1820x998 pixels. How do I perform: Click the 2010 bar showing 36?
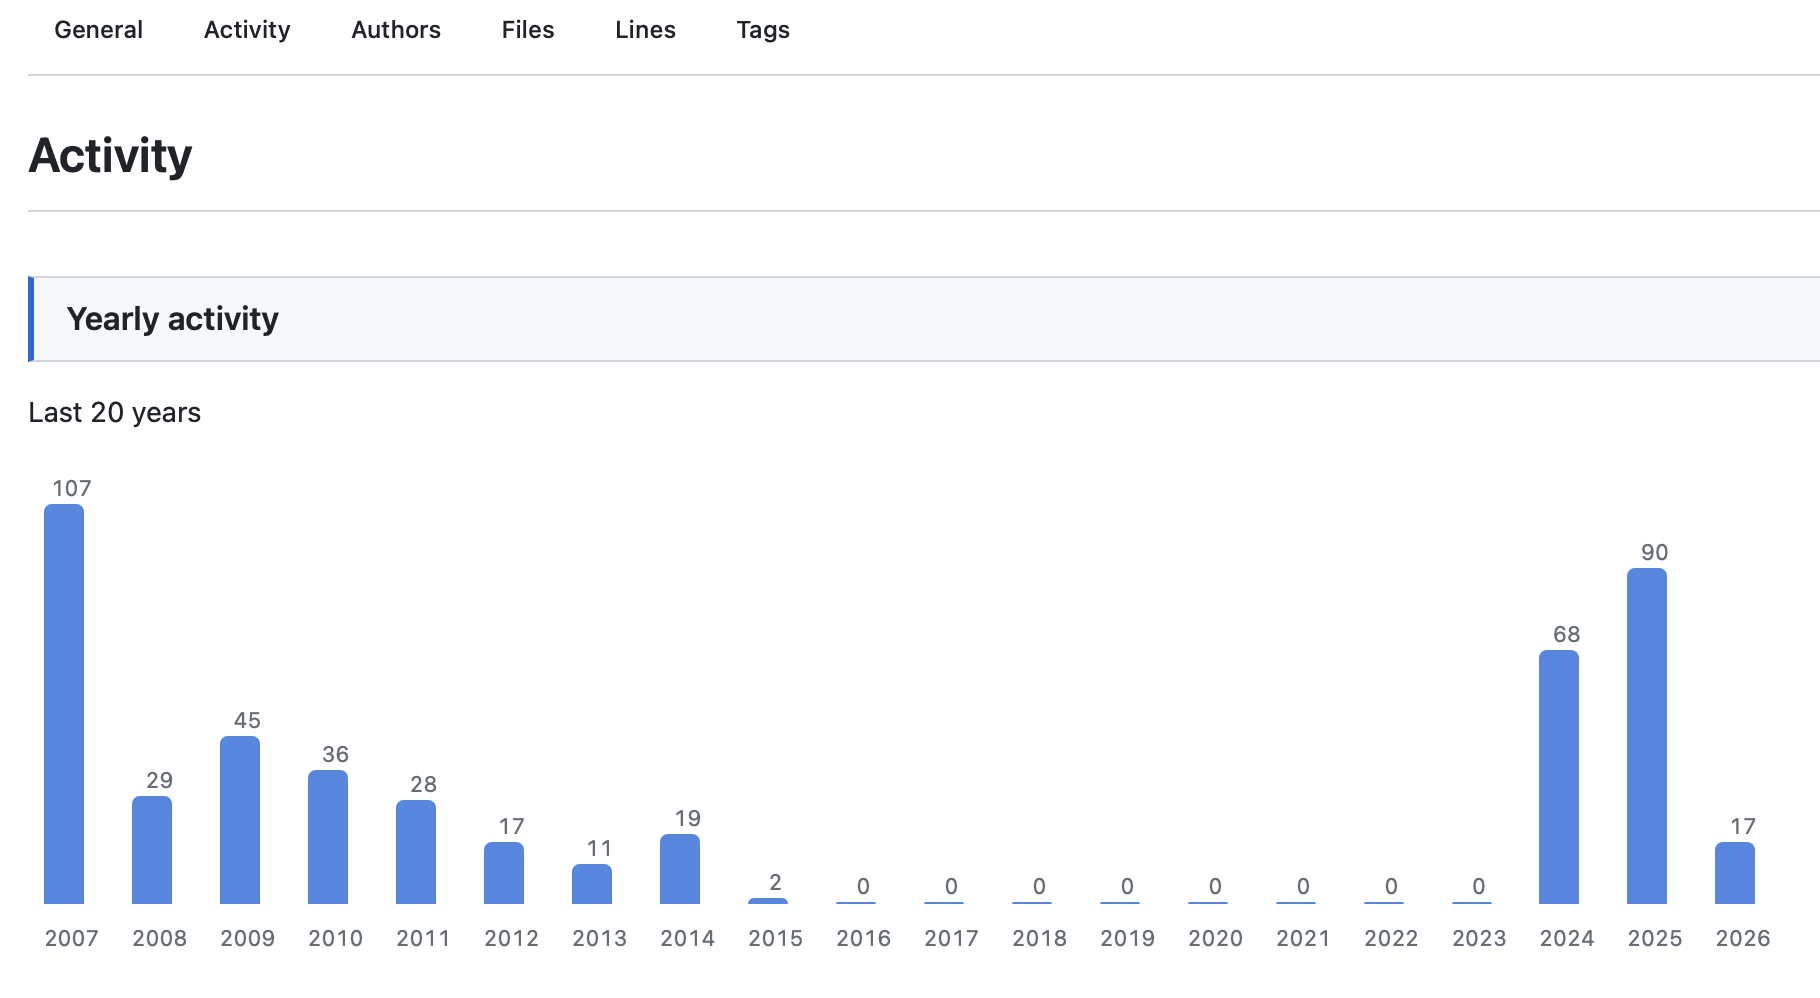tap(328, 837)
